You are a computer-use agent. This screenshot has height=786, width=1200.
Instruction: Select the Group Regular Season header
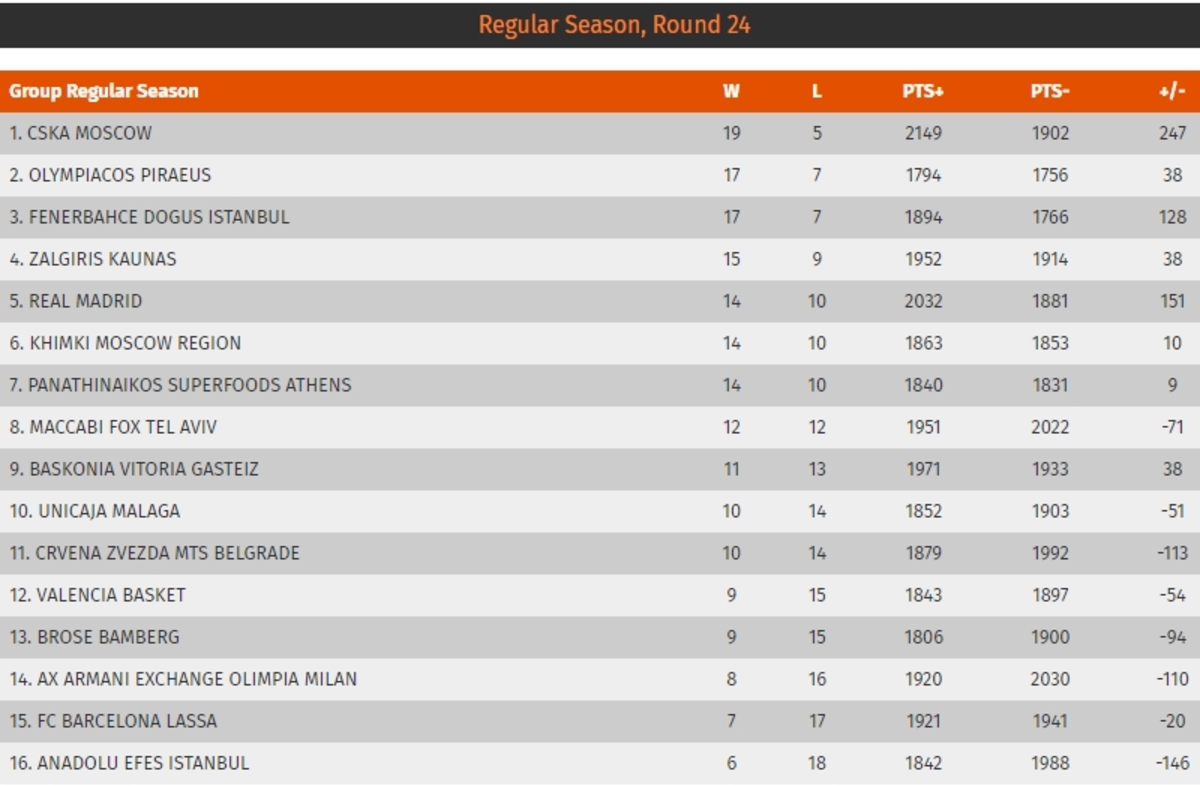(x=104, y=91)
